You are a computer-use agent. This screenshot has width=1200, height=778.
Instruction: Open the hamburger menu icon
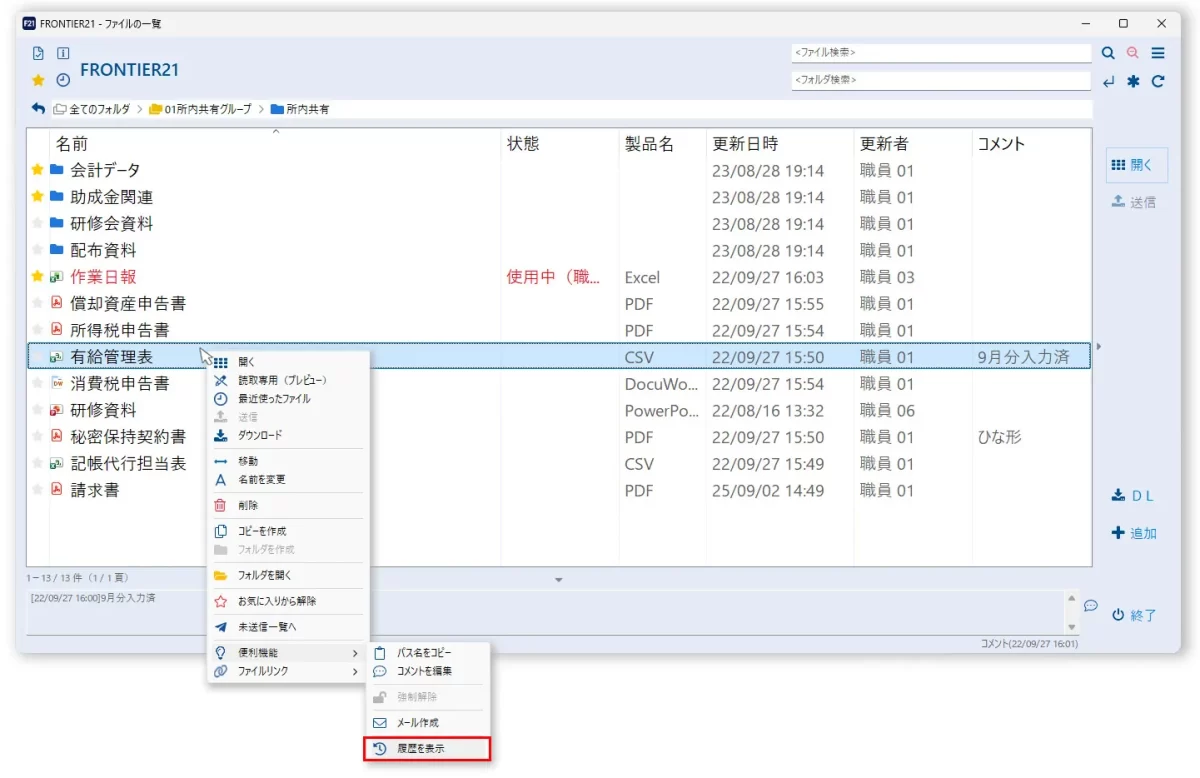[1158, 53]
